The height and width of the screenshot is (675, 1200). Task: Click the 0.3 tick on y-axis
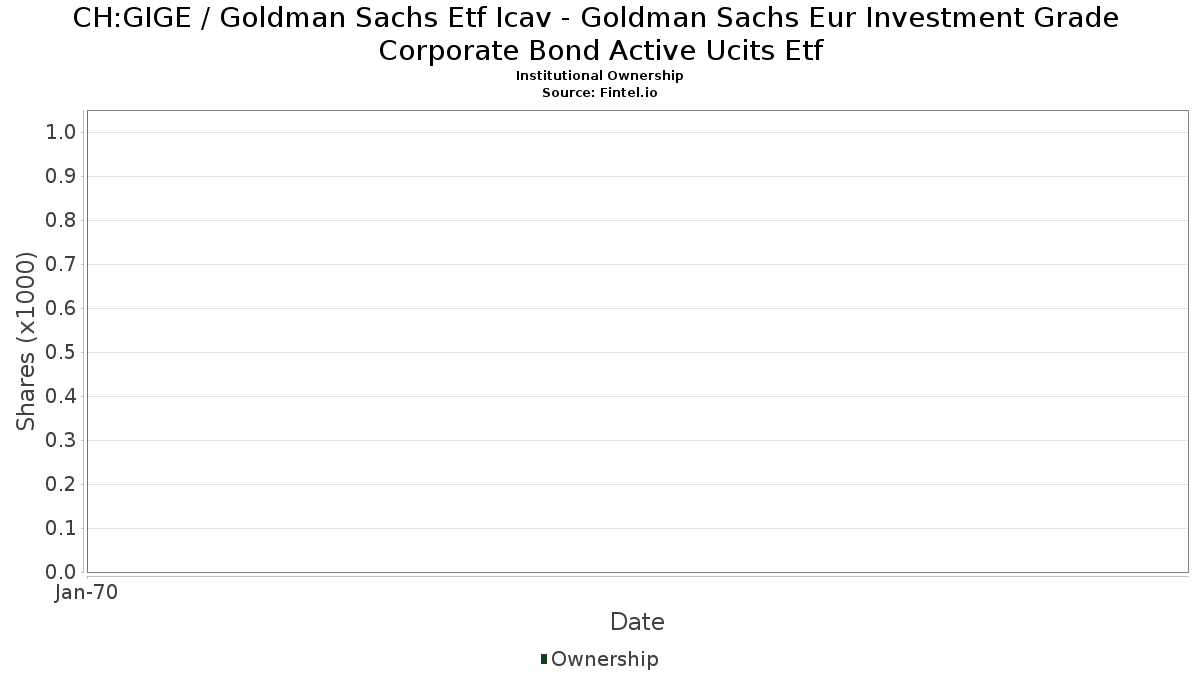[x=61, y=441]
